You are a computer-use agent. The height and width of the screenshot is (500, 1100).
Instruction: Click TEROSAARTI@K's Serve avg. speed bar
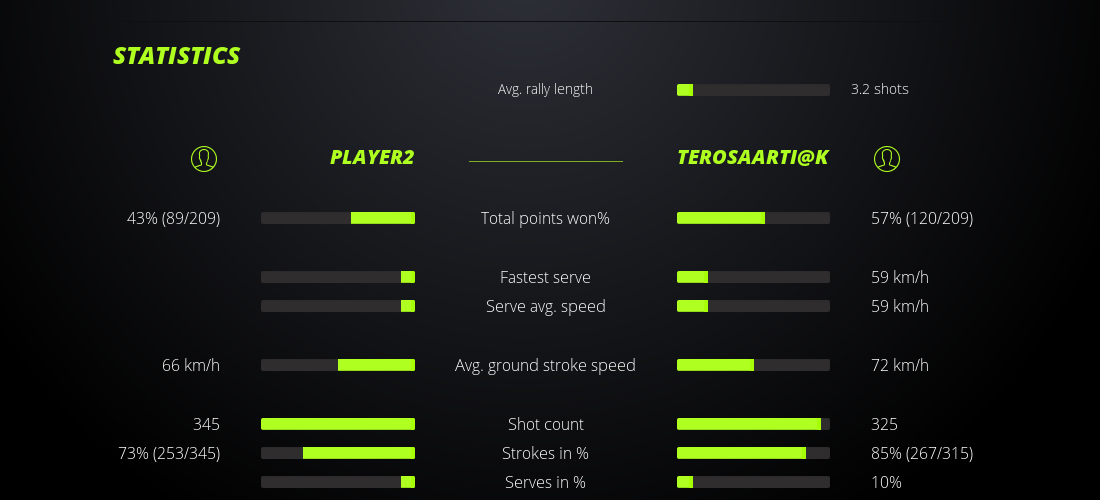coord(753,306)
